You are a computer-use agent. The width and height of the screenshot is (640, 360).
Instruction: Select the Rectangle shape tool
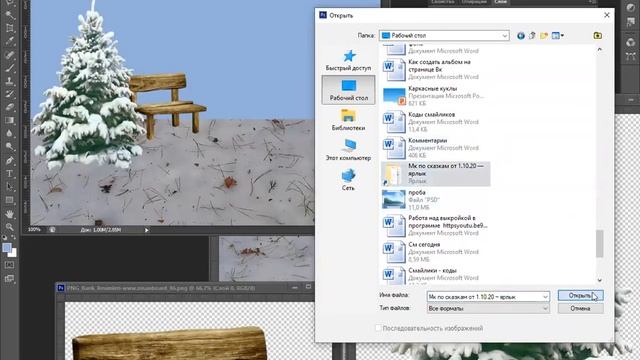(x=10, y=200)
